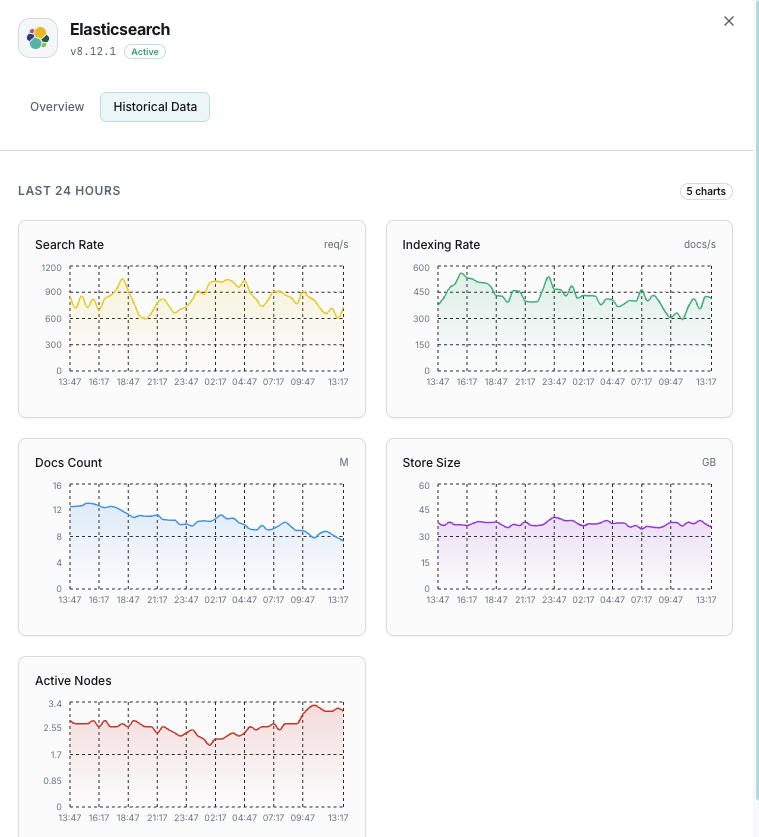Toggle the Active status badge
The width and height of the screenshot is (759, 837).
coord(144,51)
